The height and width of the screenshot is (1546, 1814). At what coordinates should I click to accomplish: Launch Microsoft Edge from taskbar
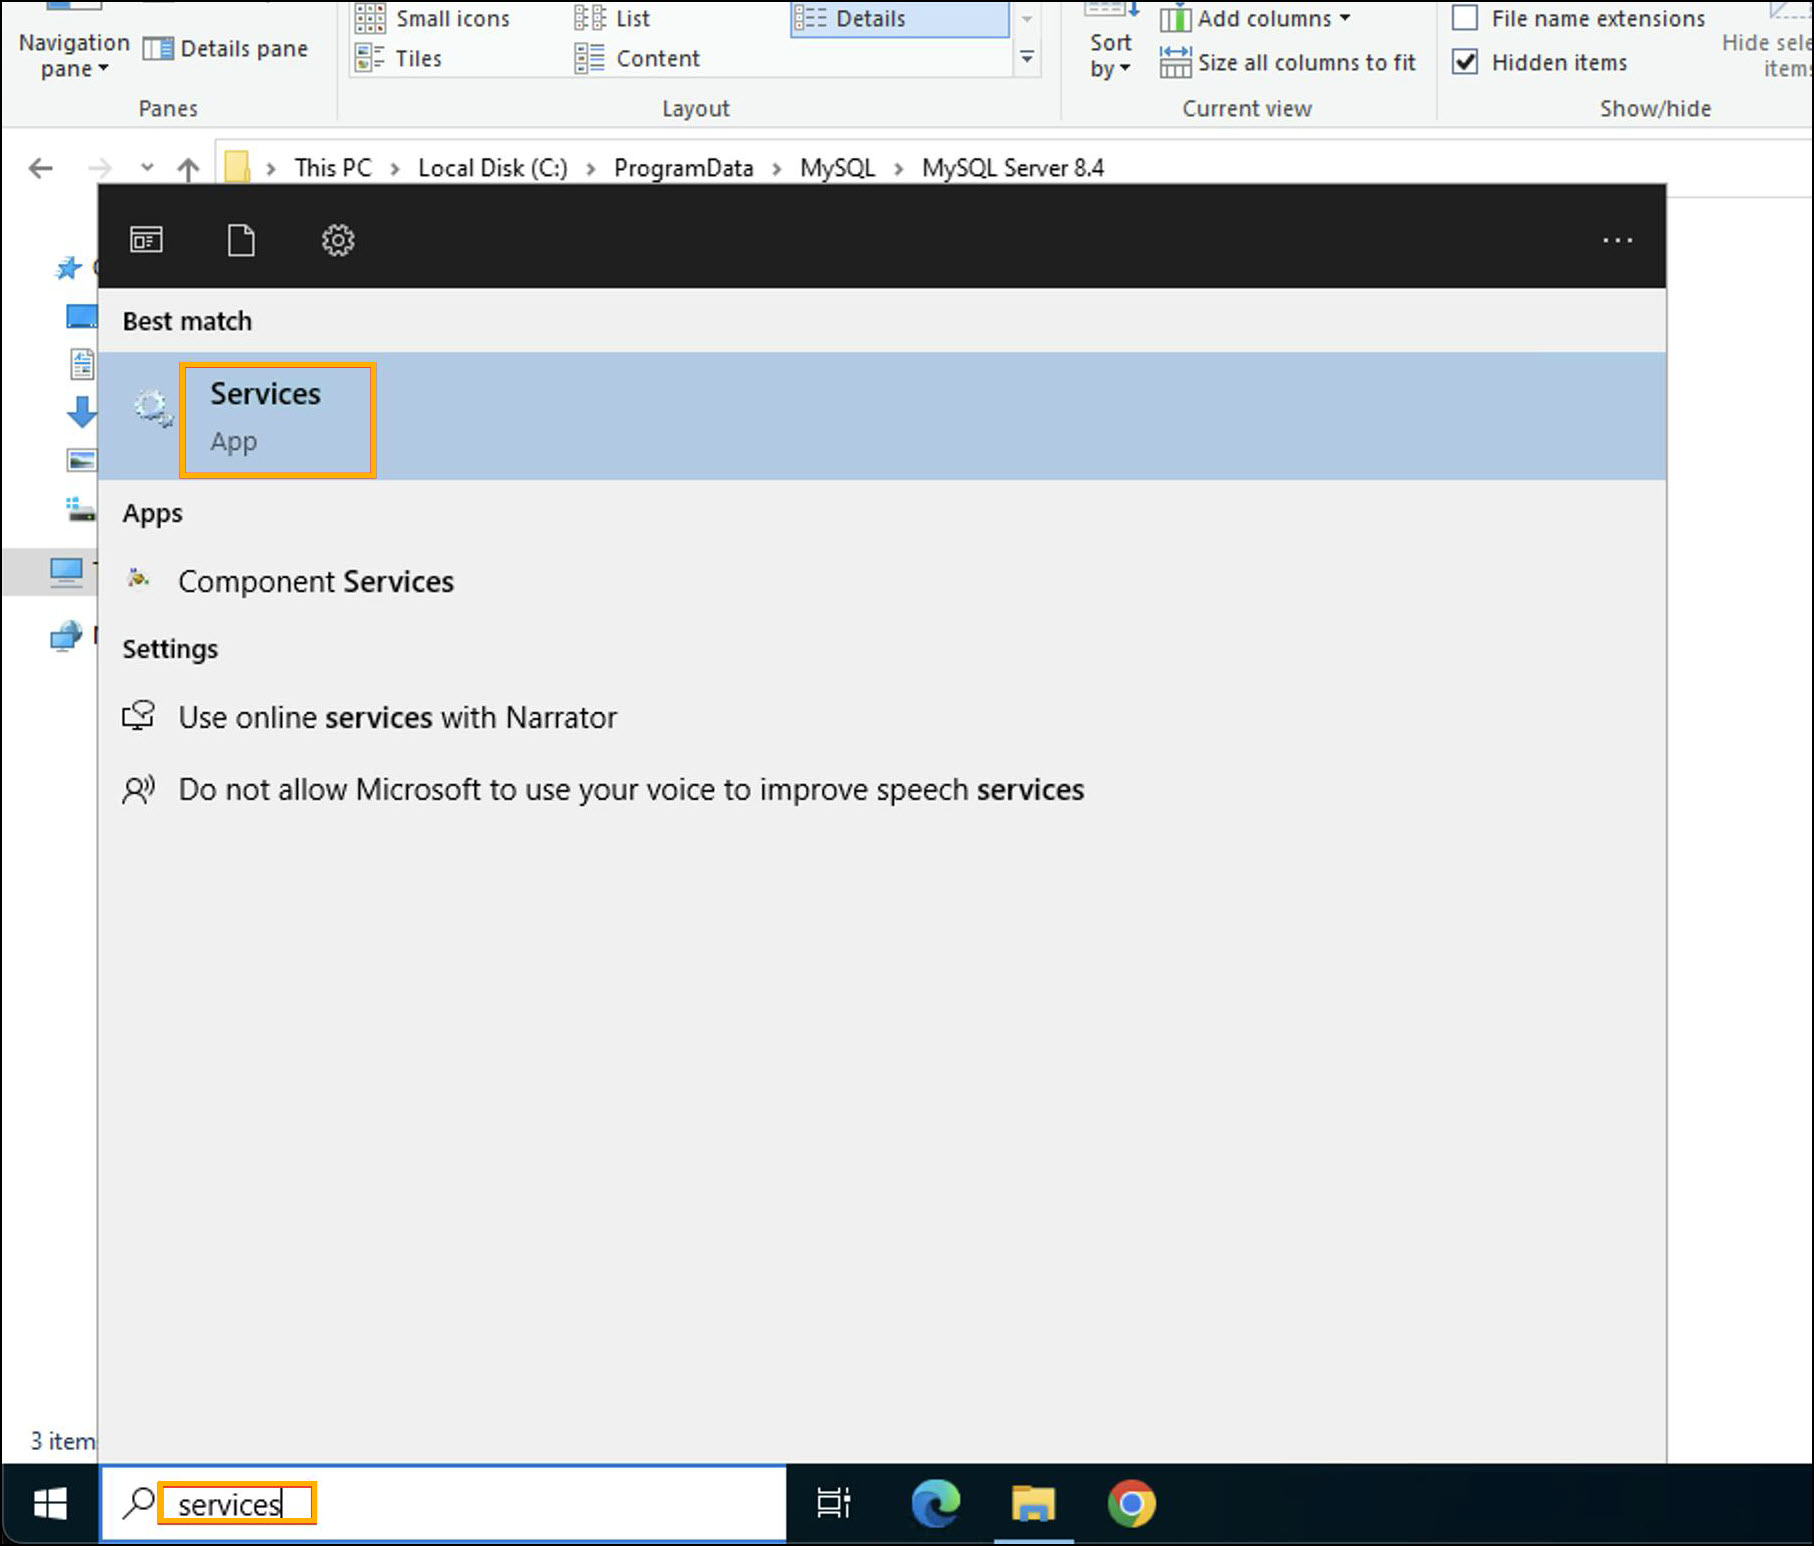[935, 1504]
